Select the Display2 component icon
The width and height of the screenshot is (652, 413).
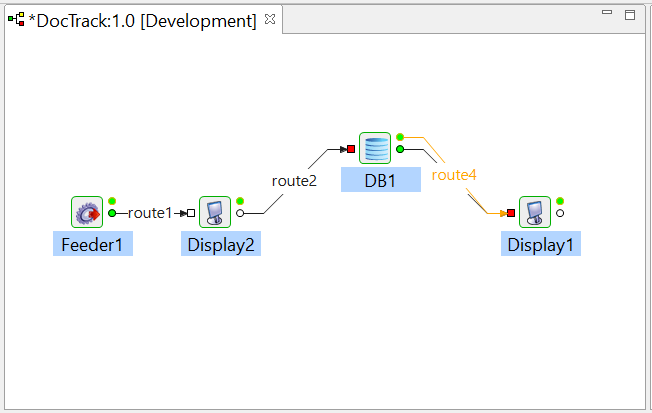click(215, 212)
